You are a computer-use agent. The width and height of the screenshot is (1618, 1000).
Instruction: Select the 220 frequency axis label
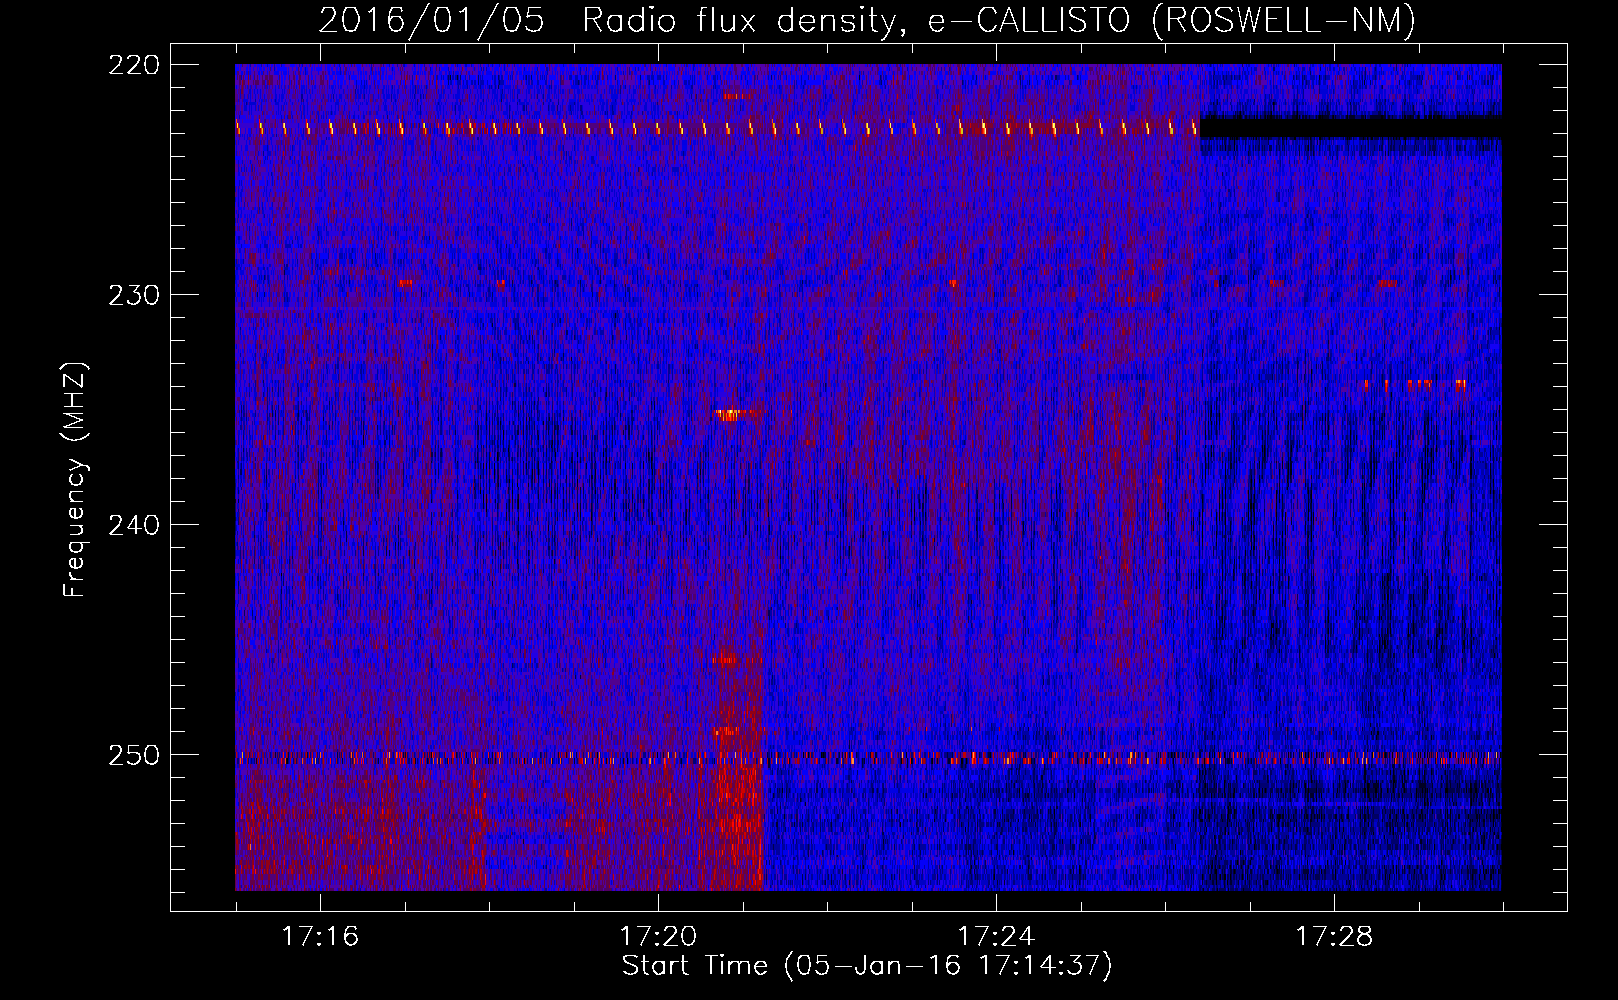[133, 65]
